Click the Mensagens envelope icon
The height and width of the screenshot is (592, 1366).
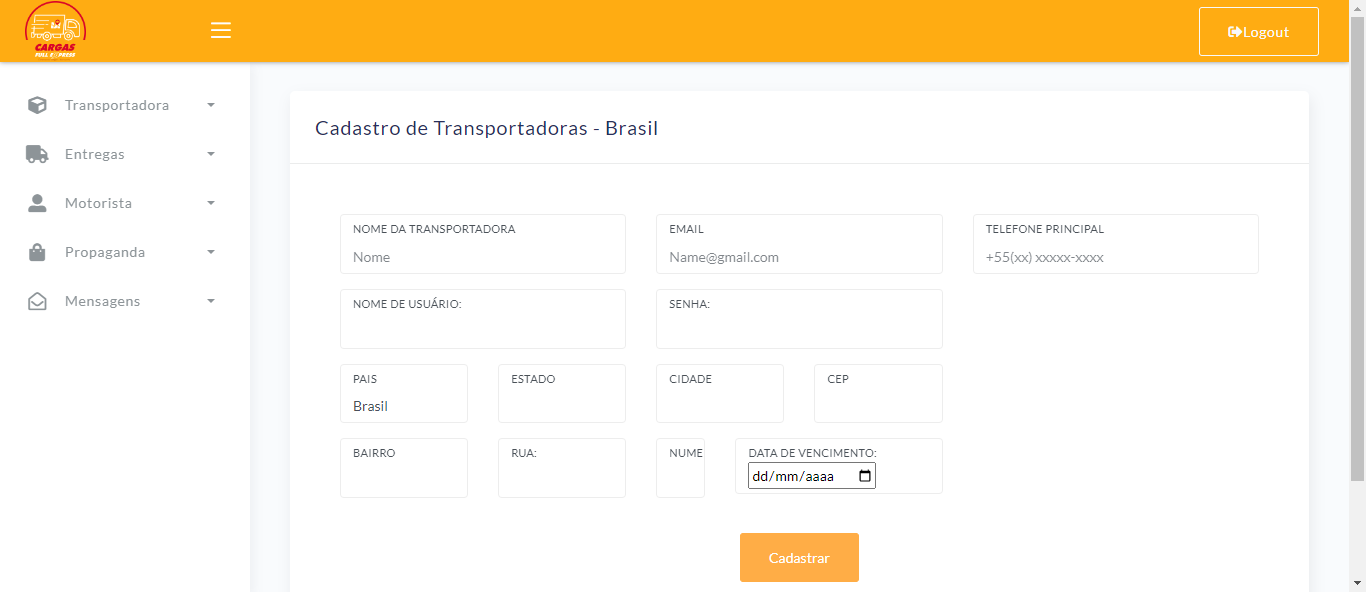click(37, 301)
